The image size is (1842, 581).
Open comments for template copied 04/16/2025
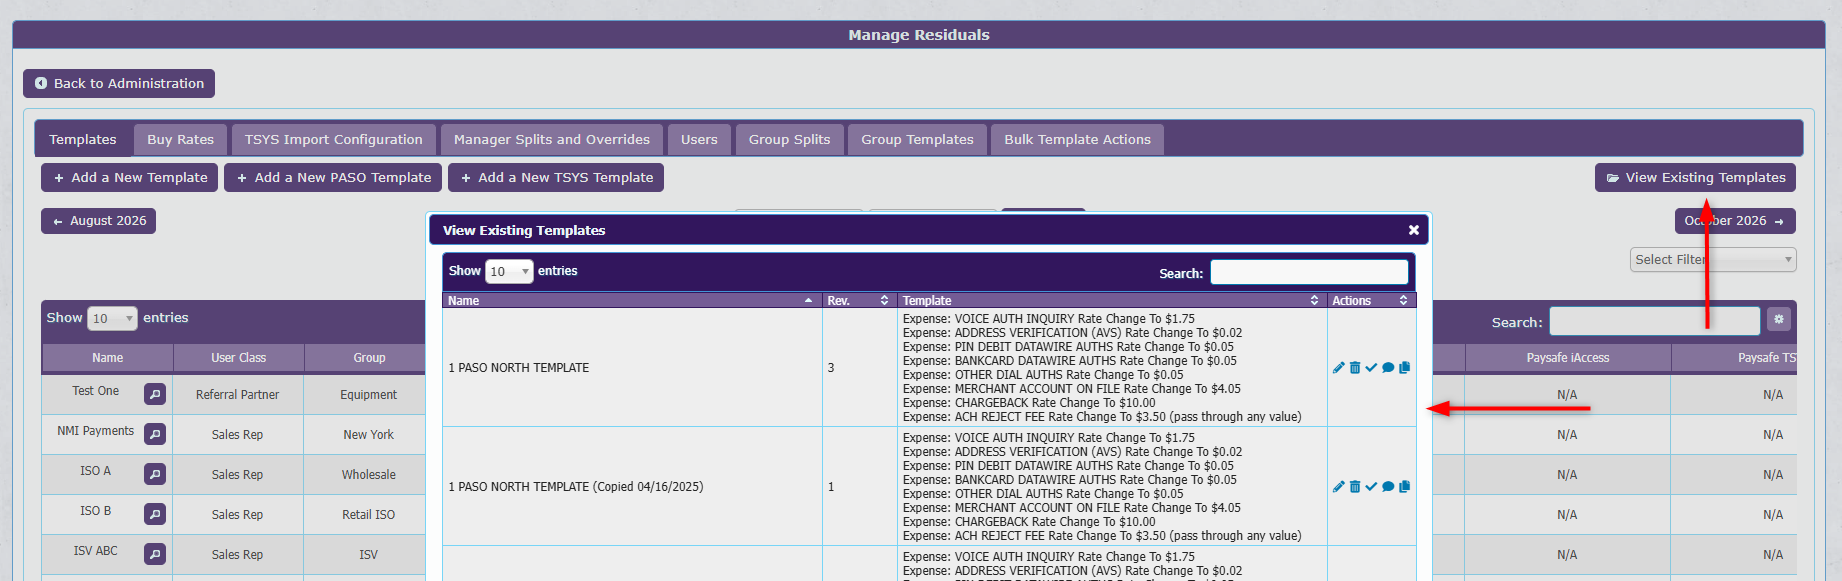(1388, 487)
